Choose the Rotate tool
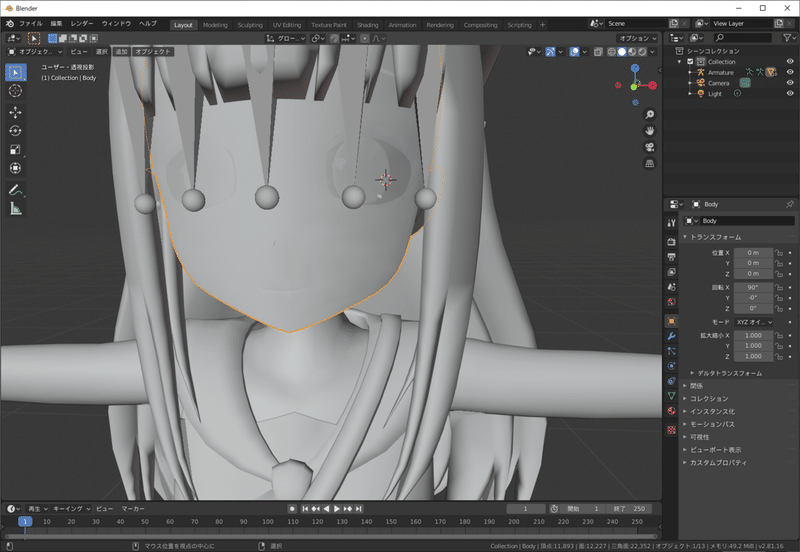800x552 pixels. click(15, 131)
